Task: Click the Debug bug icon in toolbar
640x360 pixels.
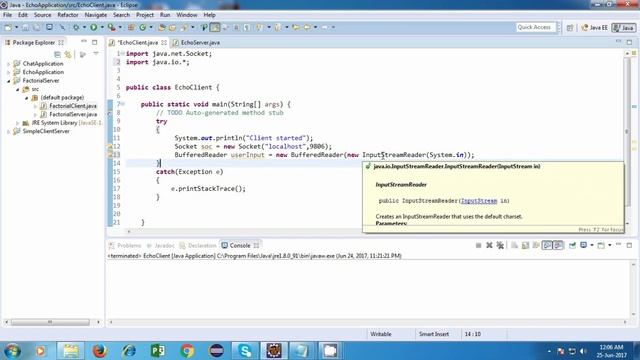Action: coord(76,27)
